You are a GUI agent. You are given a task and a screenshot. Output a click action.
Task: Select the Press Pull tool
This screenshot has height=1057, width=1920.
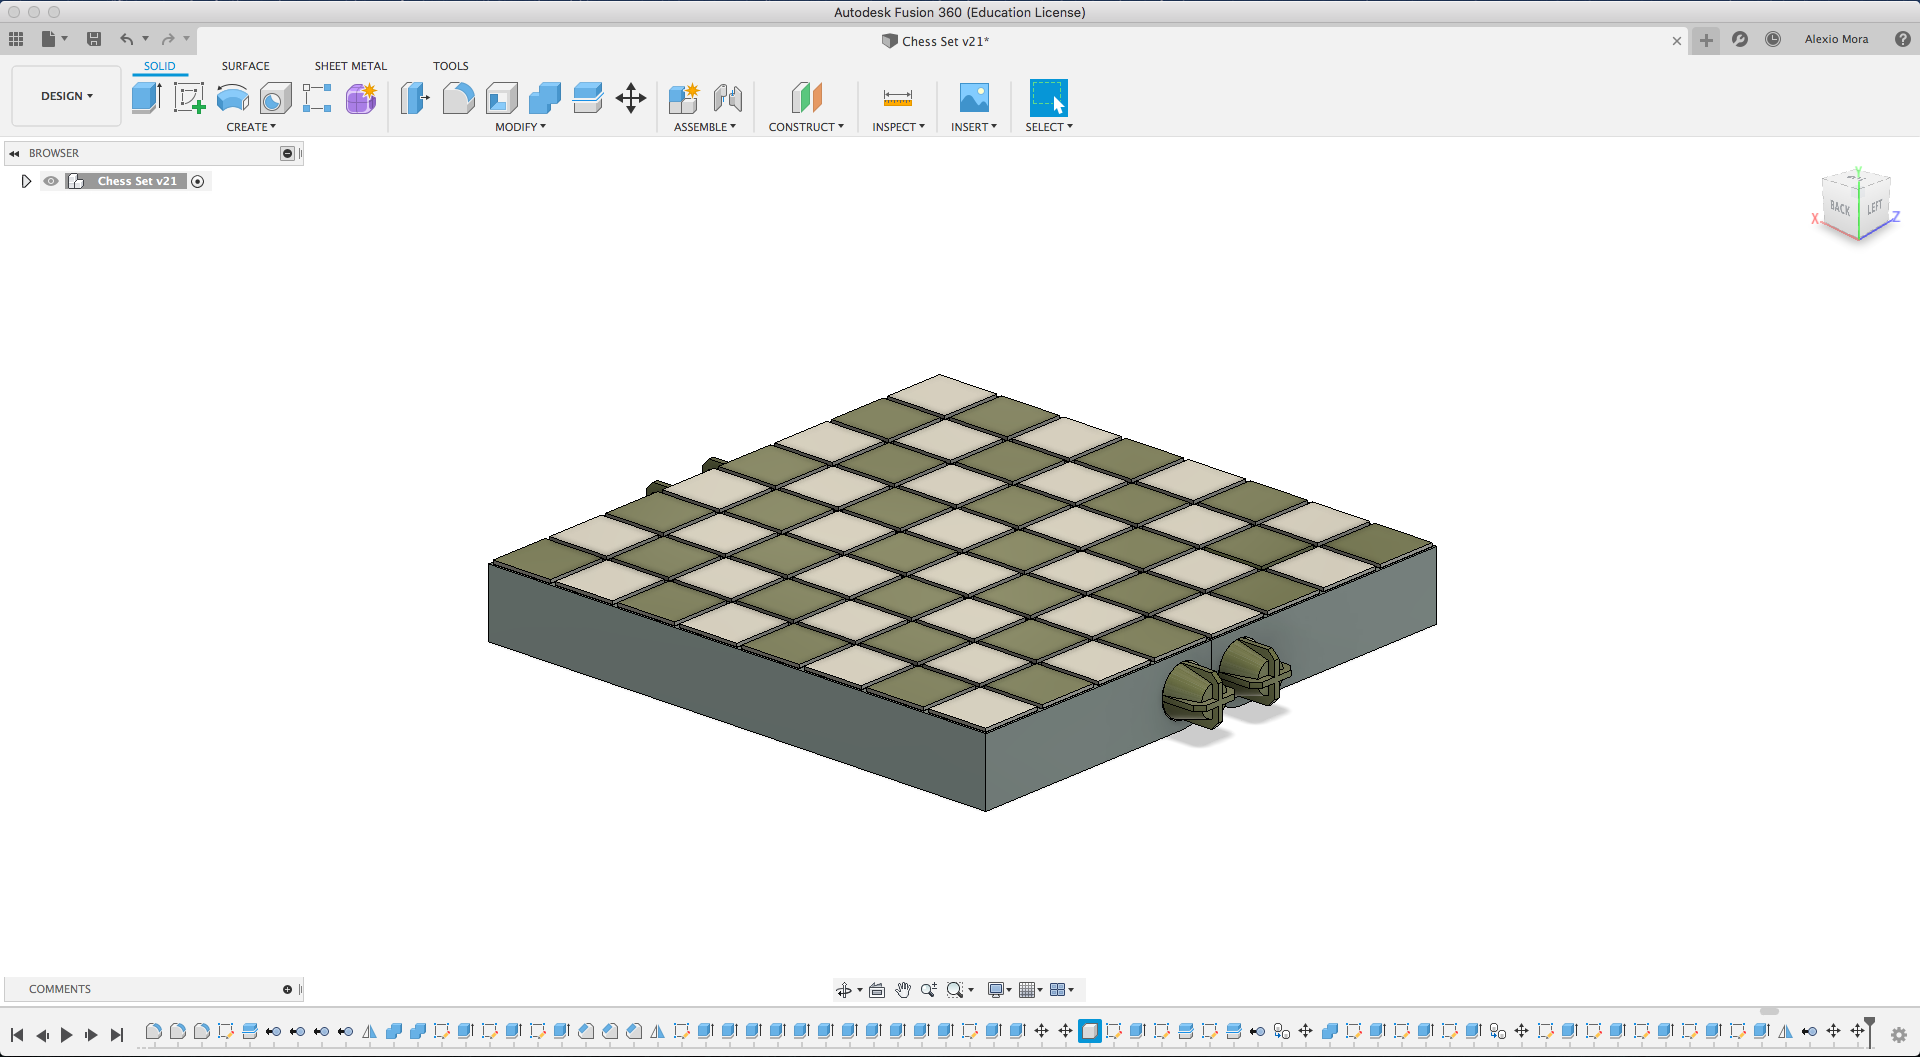tap(415, 98)
